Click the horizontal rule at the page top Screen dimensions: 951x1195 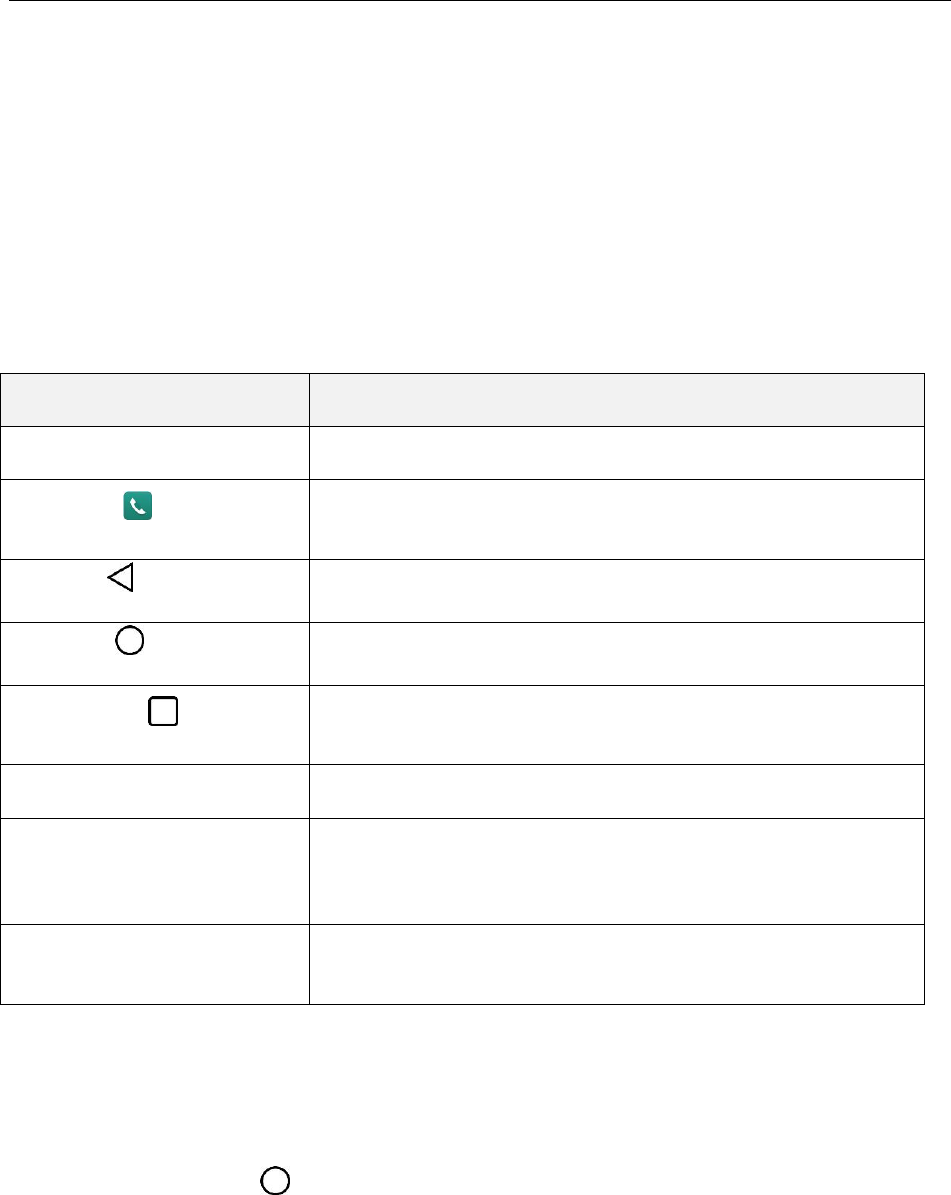(475, 1)
